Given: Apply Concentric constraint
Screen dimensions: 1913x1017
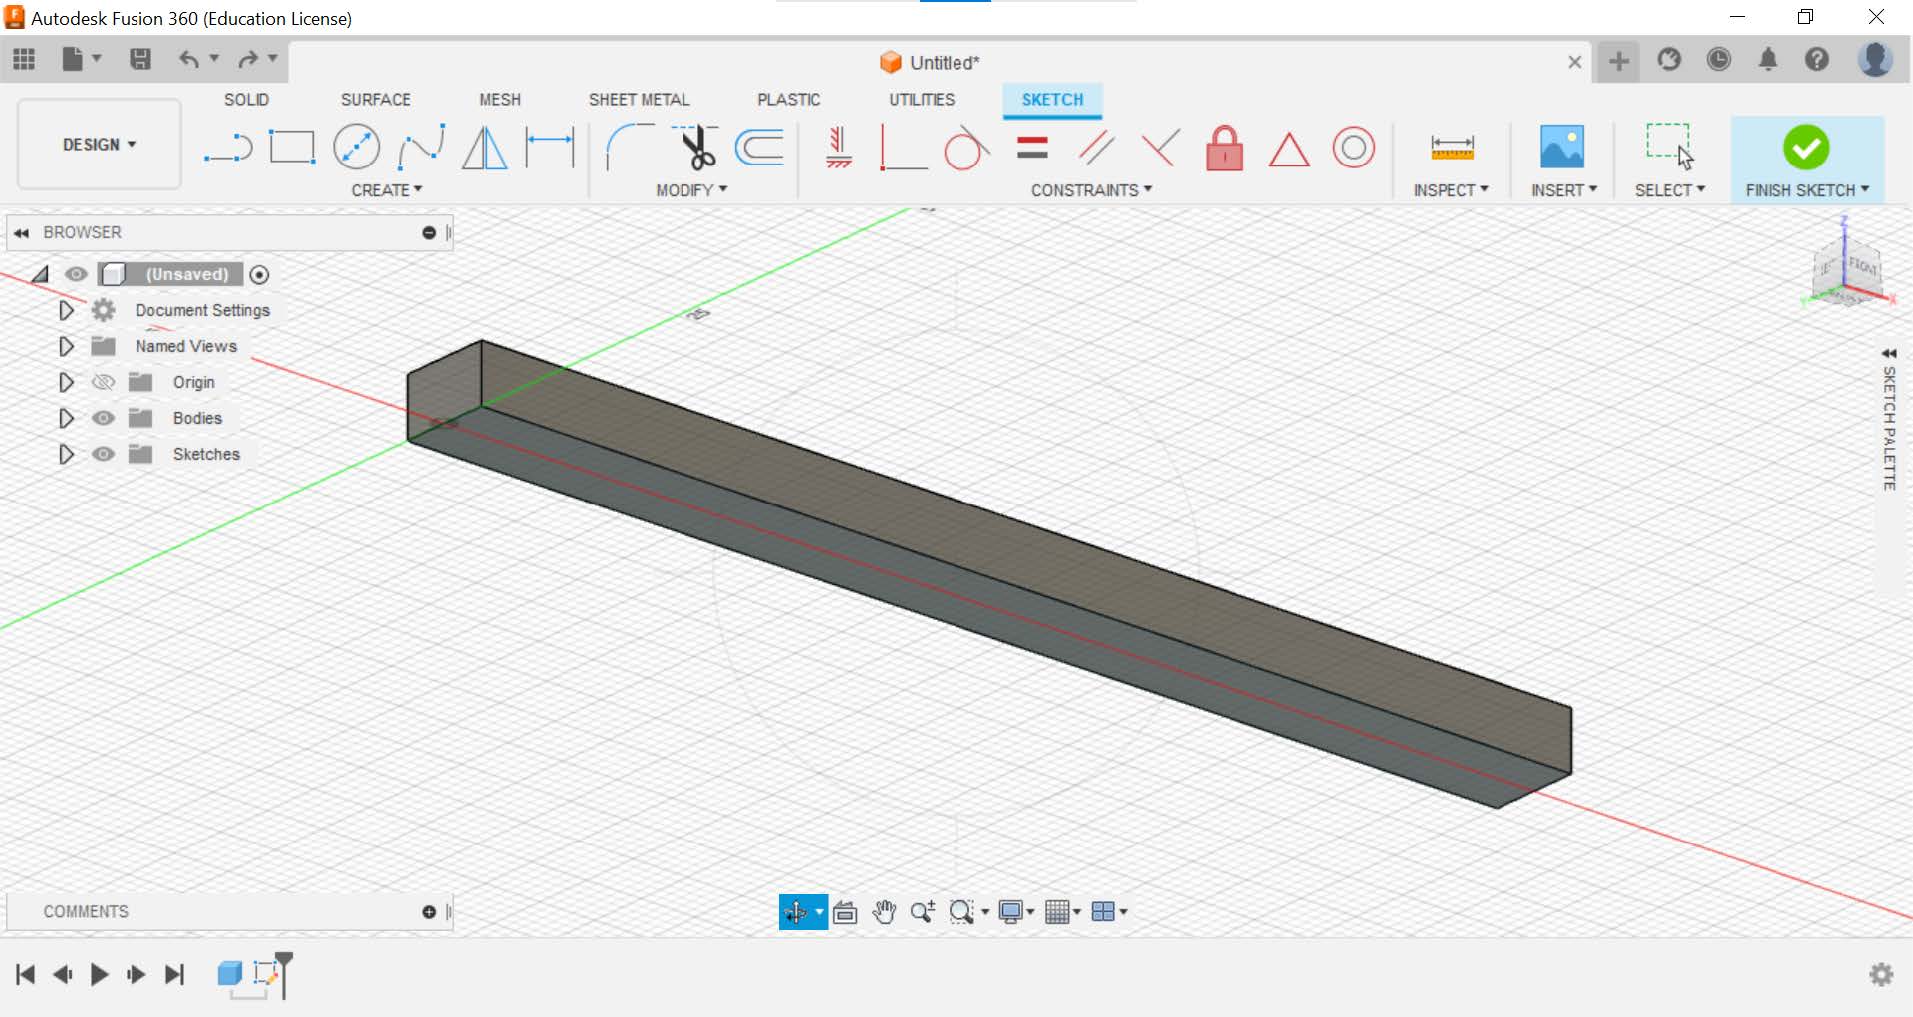Looking at the screenshot, I should (x=1353, y=148).
